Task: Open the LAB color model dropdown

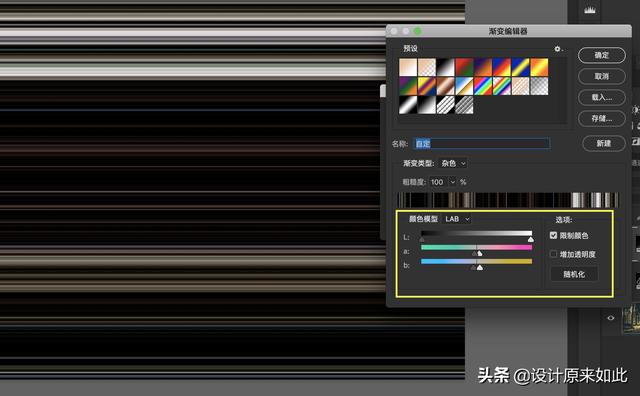Action: point(457,219)
